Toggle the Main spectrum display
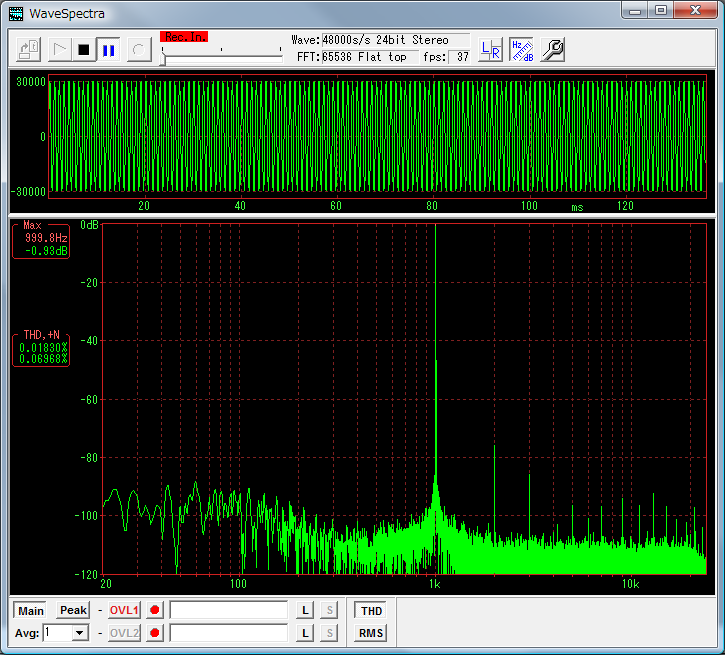 31,610
